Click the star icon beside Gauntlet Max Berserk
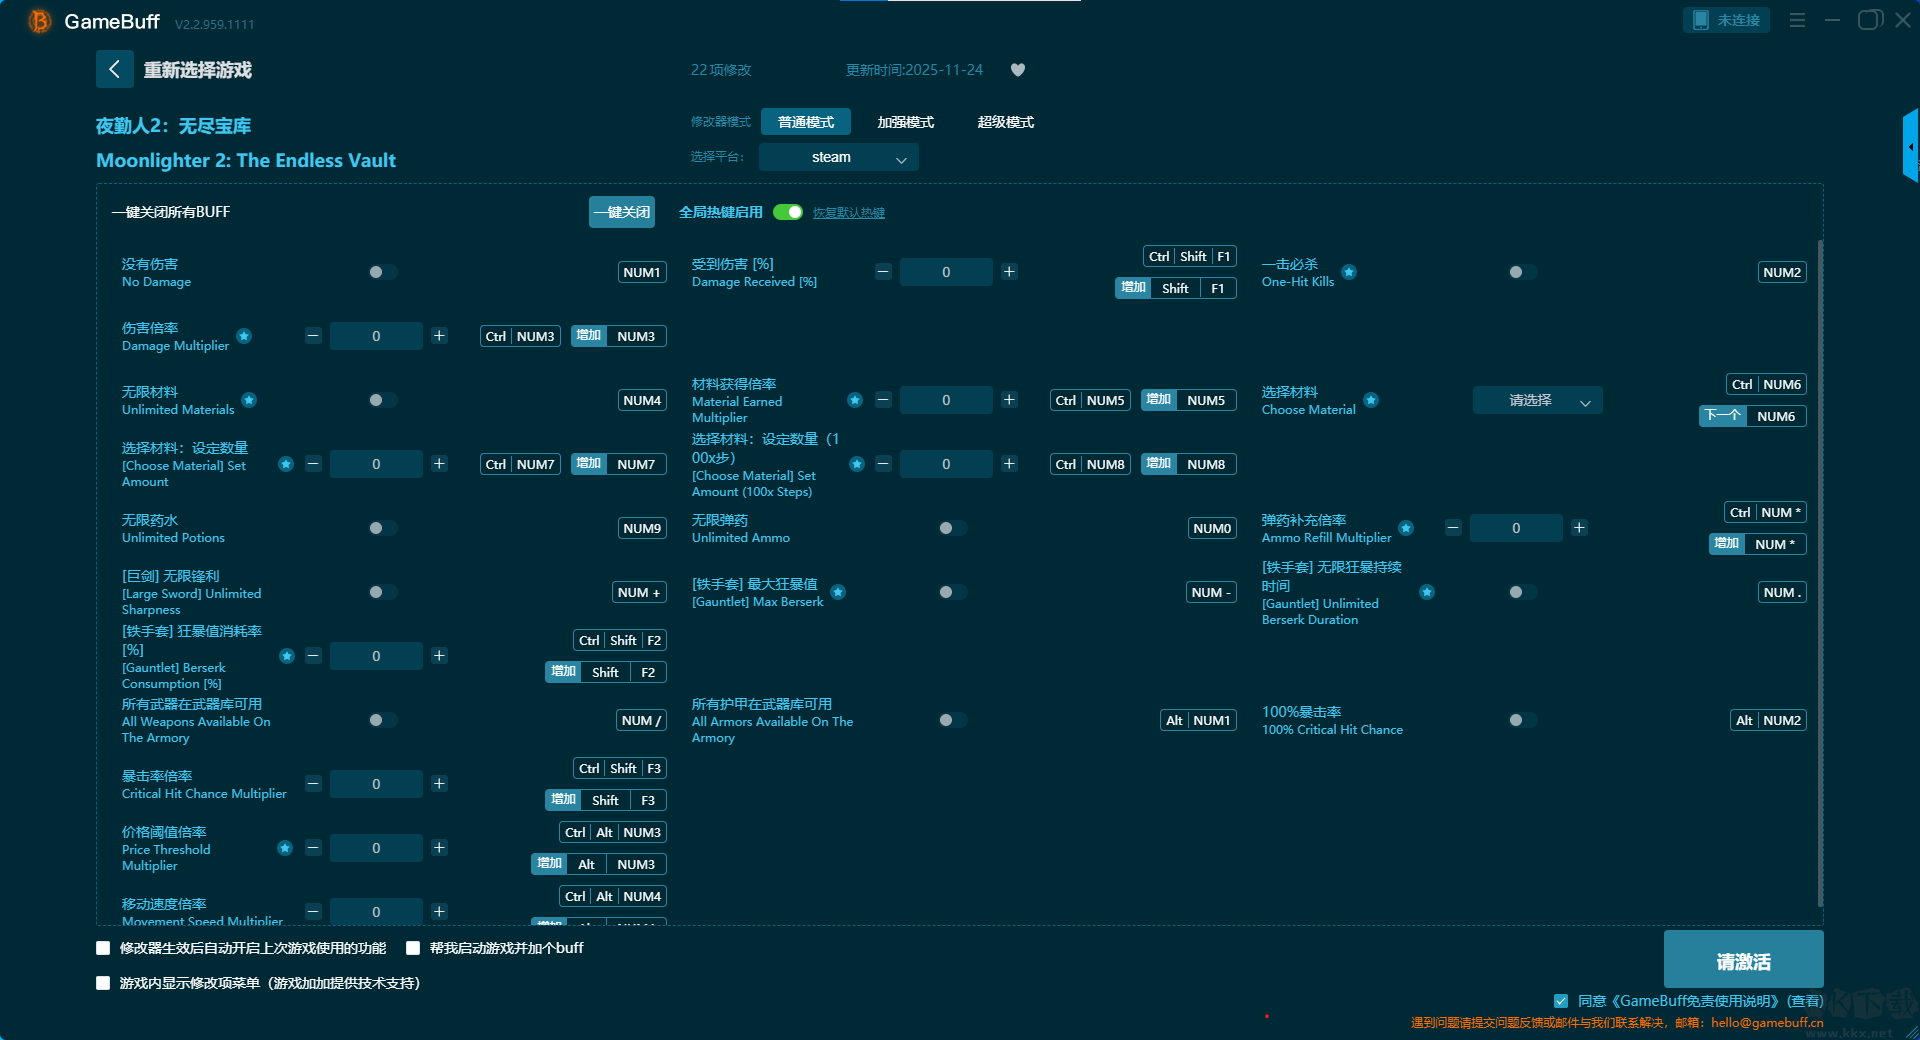1920x1040 pixels. point(838,592)
